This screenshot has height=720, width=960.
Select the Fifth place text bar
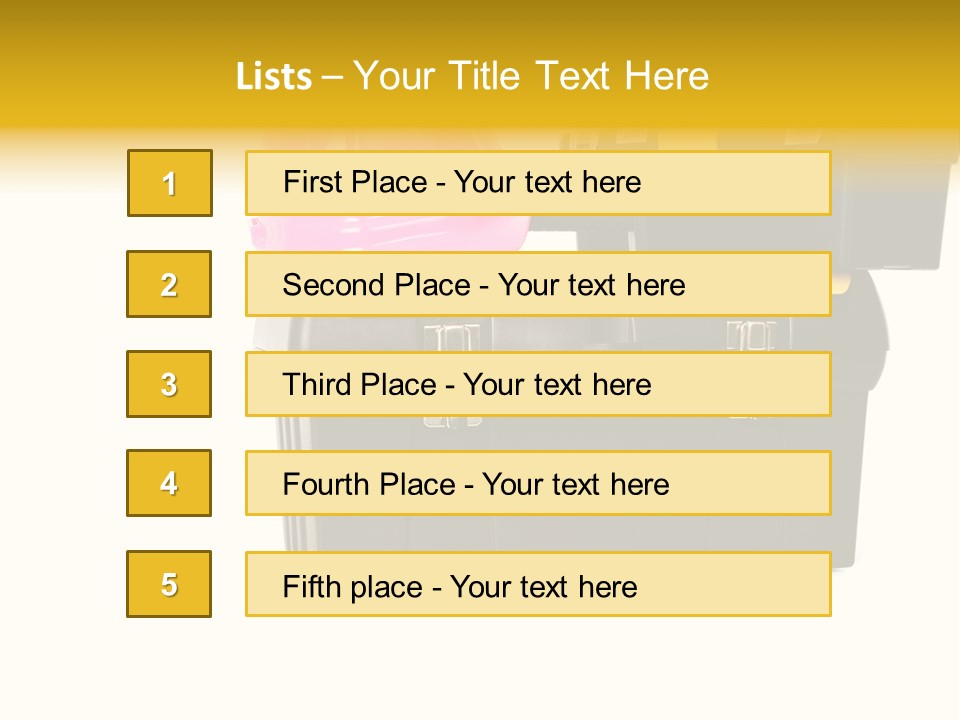coord(538,584)
